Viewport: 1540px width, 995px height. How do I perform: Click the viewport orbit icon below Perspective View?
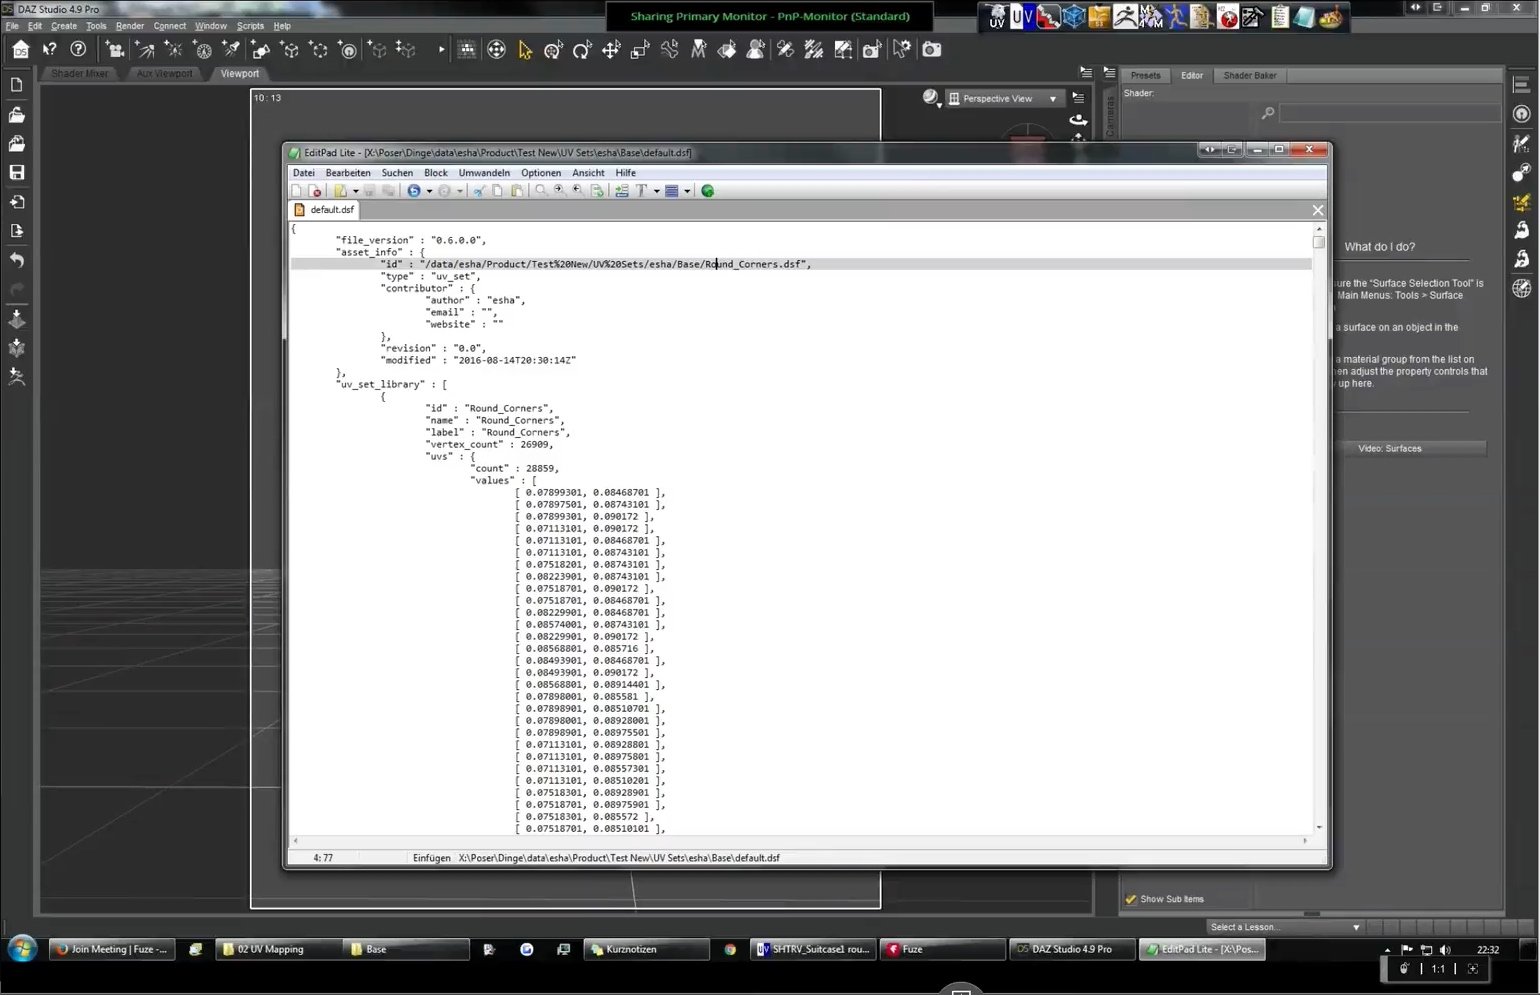coord(1078,120)
